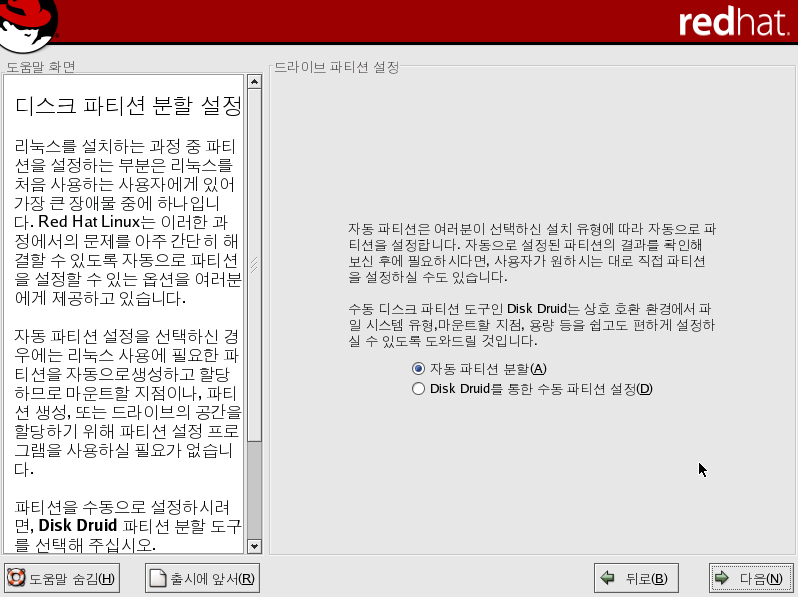Click the 뒤로(B) back button
Image resolution: width=798 pixels, height=597 pixels.
click(x=636, y=578)
